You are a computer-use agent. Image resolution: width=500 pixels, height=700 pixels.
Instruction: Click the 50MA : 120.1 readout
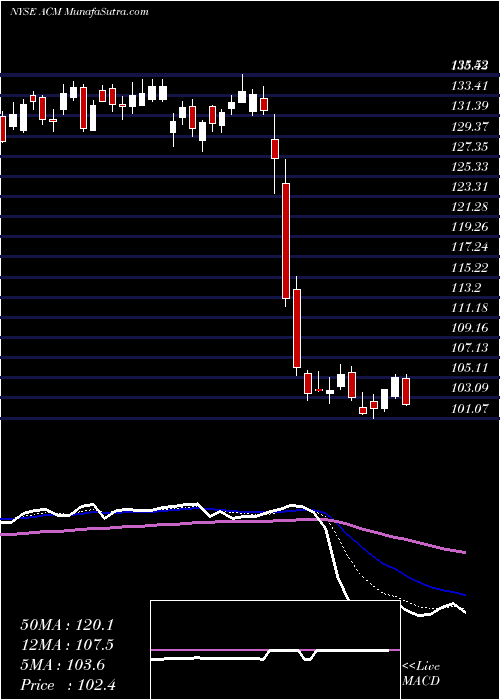coord(67,625)
